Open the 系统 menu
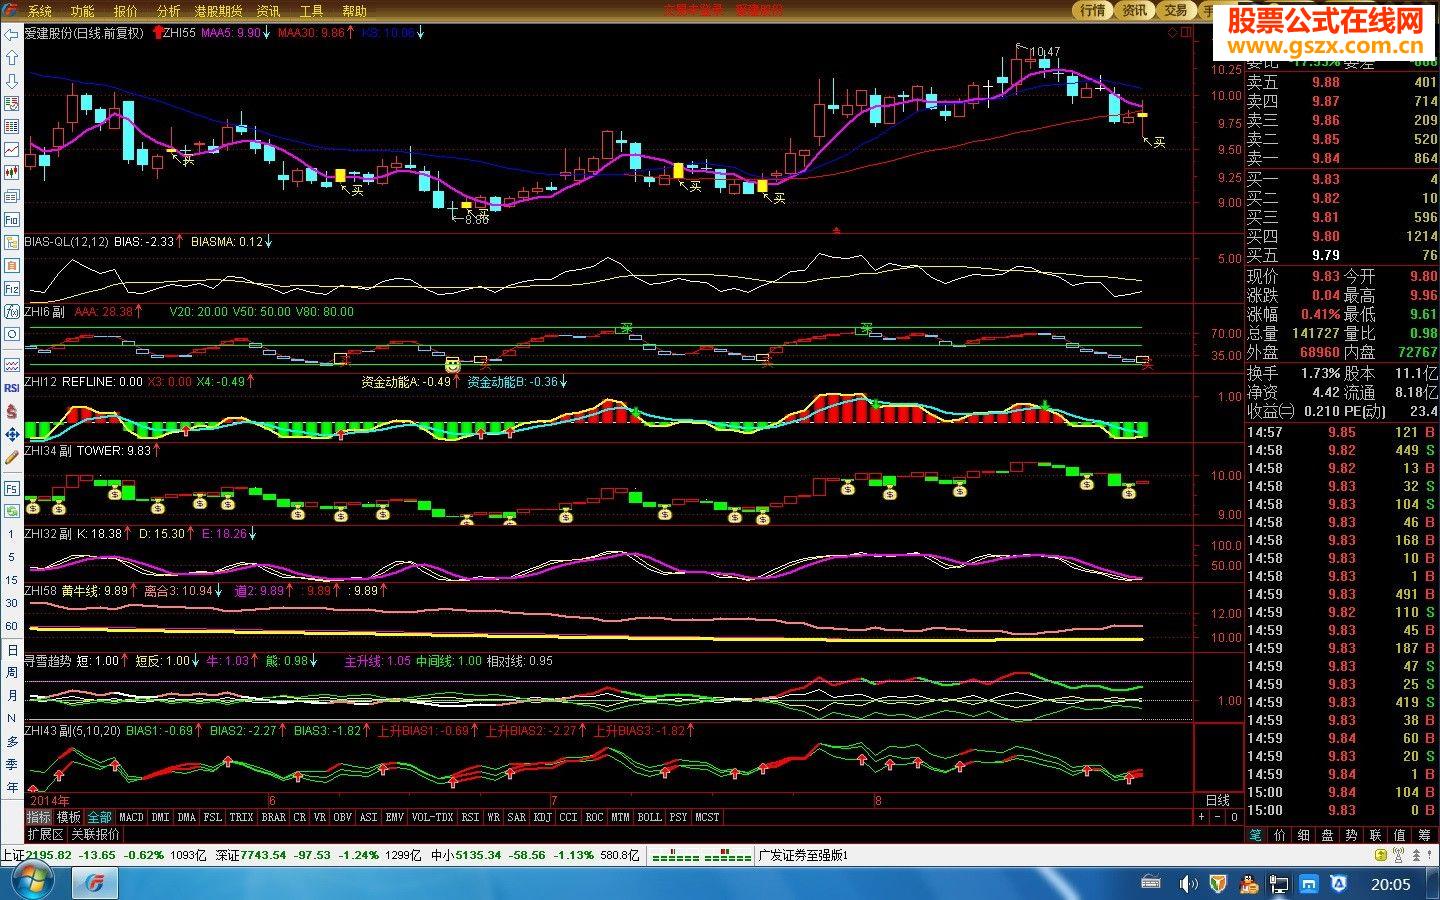Viewport: 1440px width, 900px height. tap(40, 11)
